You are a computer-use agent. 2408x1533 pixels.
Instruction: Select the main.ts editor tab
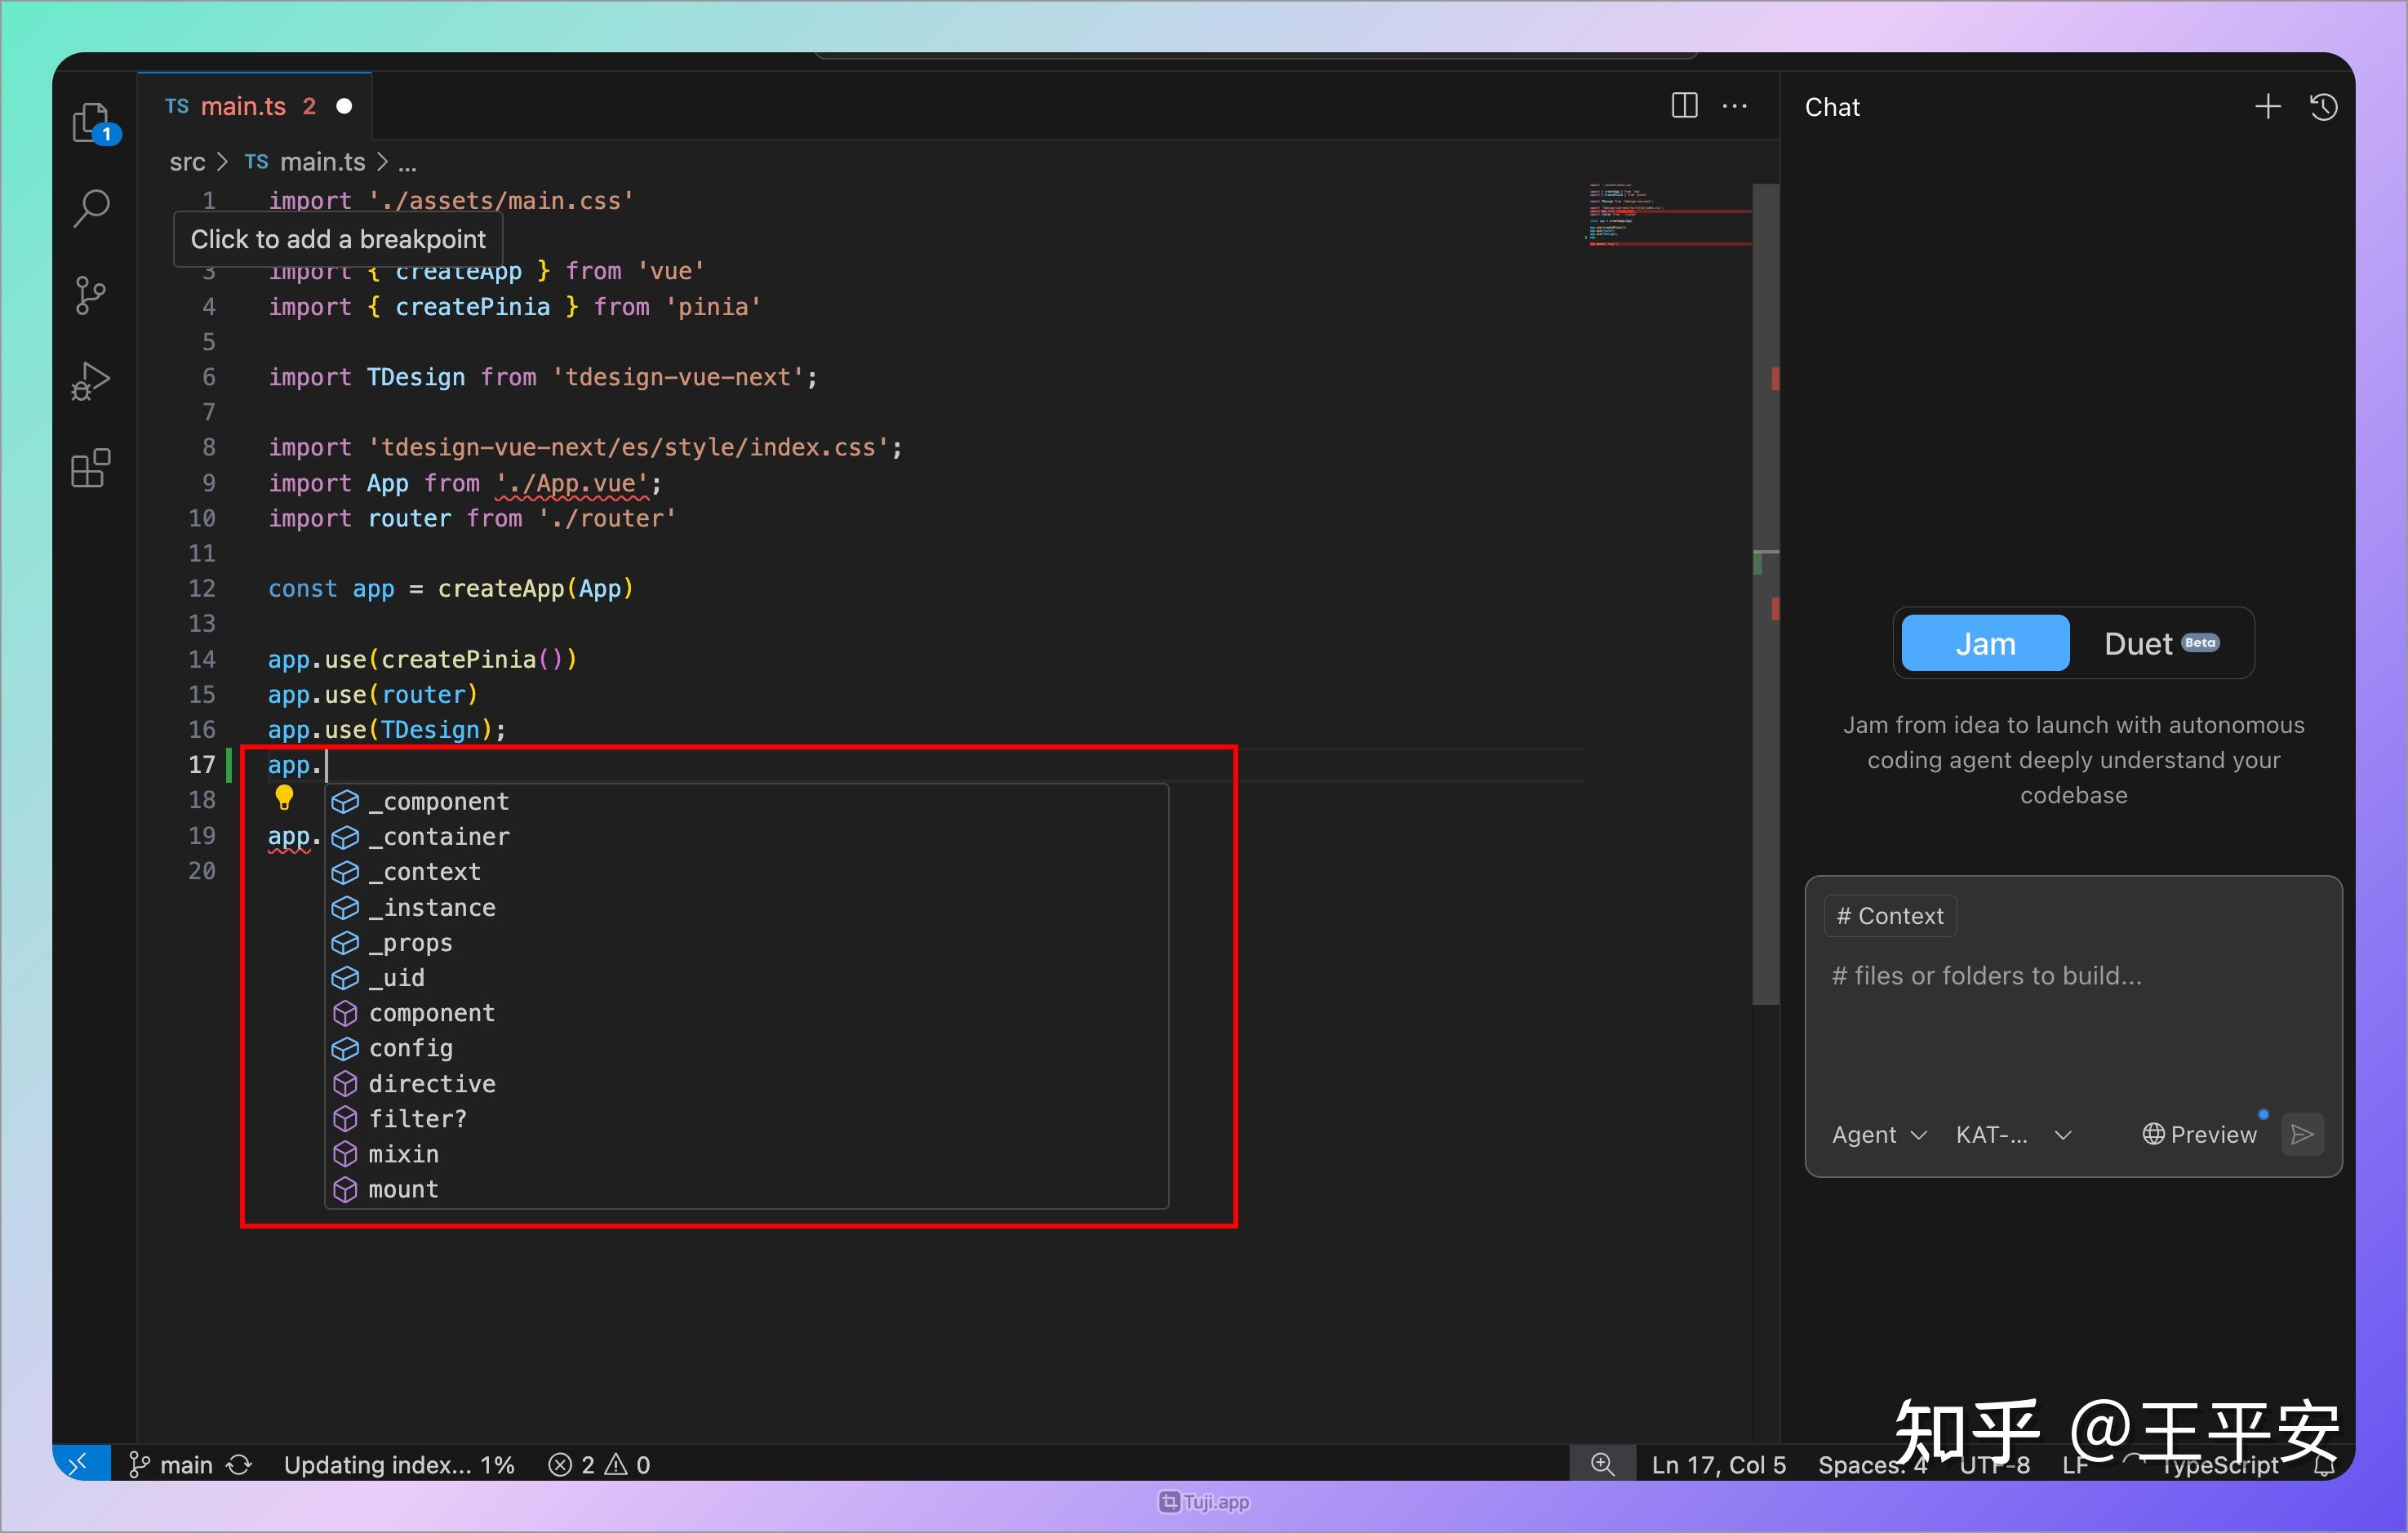click(243, 105)
